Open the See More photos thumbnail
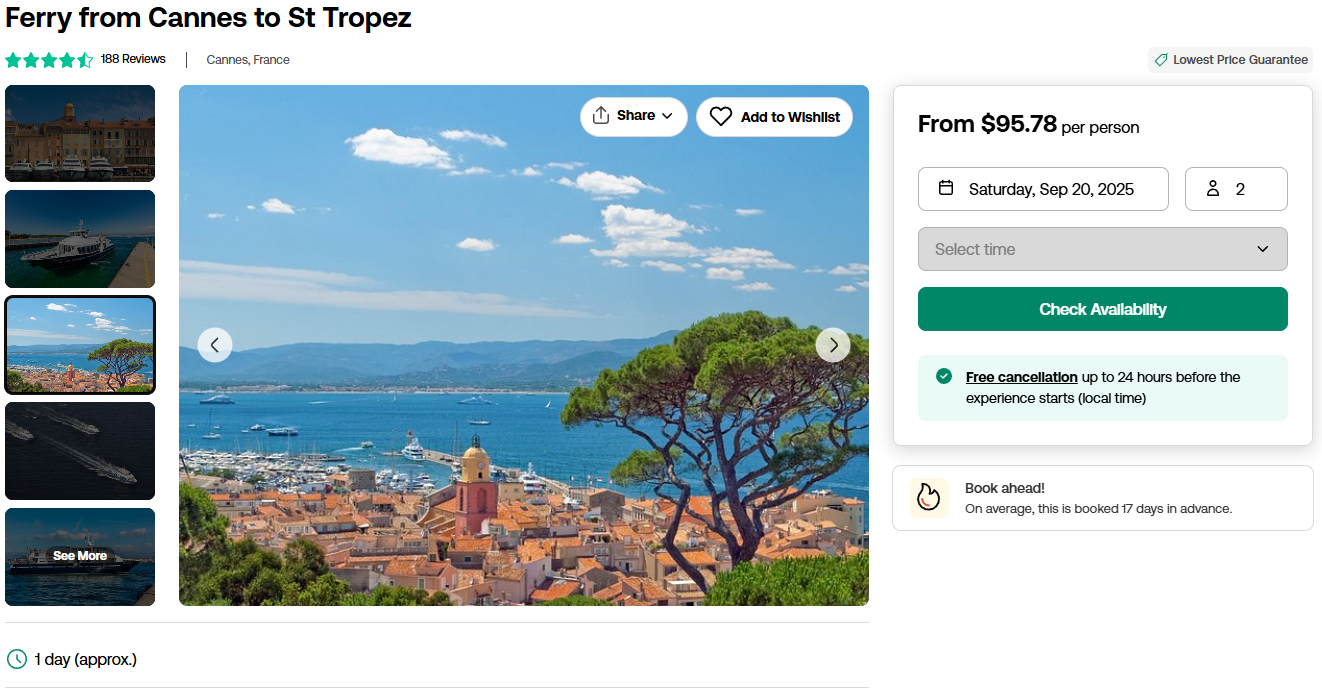The image size is (1322, 700). [x=80, y=556]
